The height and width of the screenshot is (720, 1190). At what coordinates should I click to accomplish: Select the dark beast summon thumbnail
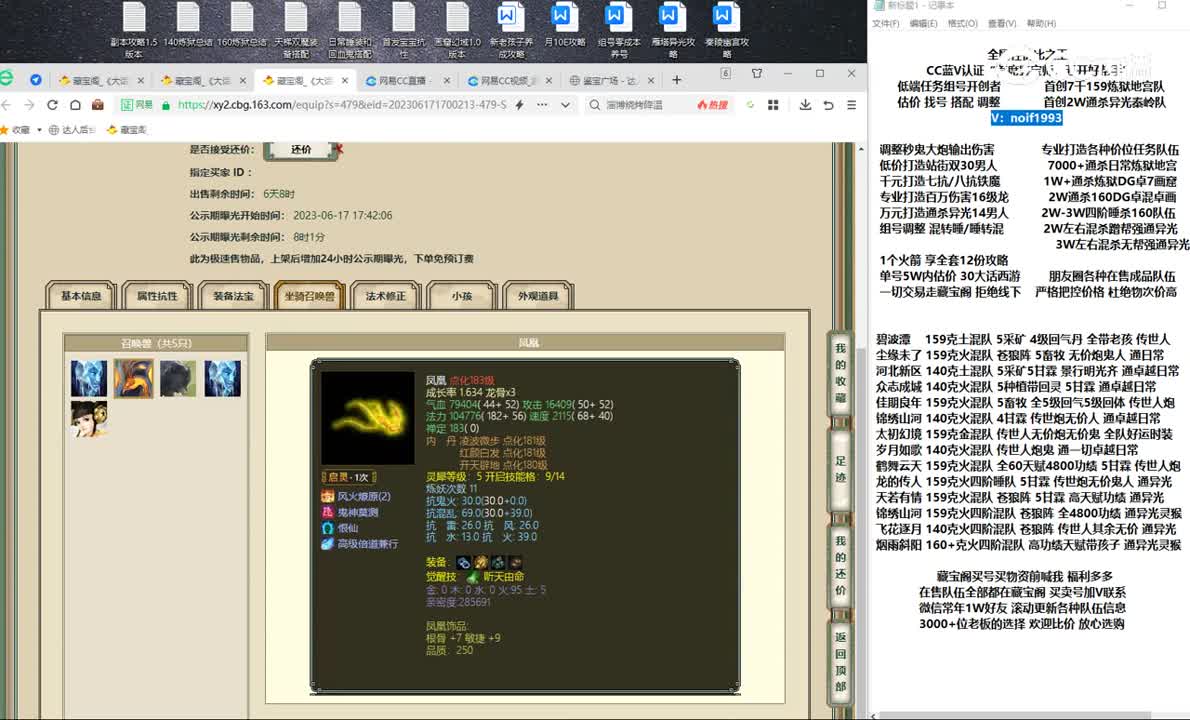(x=178, y=378)
